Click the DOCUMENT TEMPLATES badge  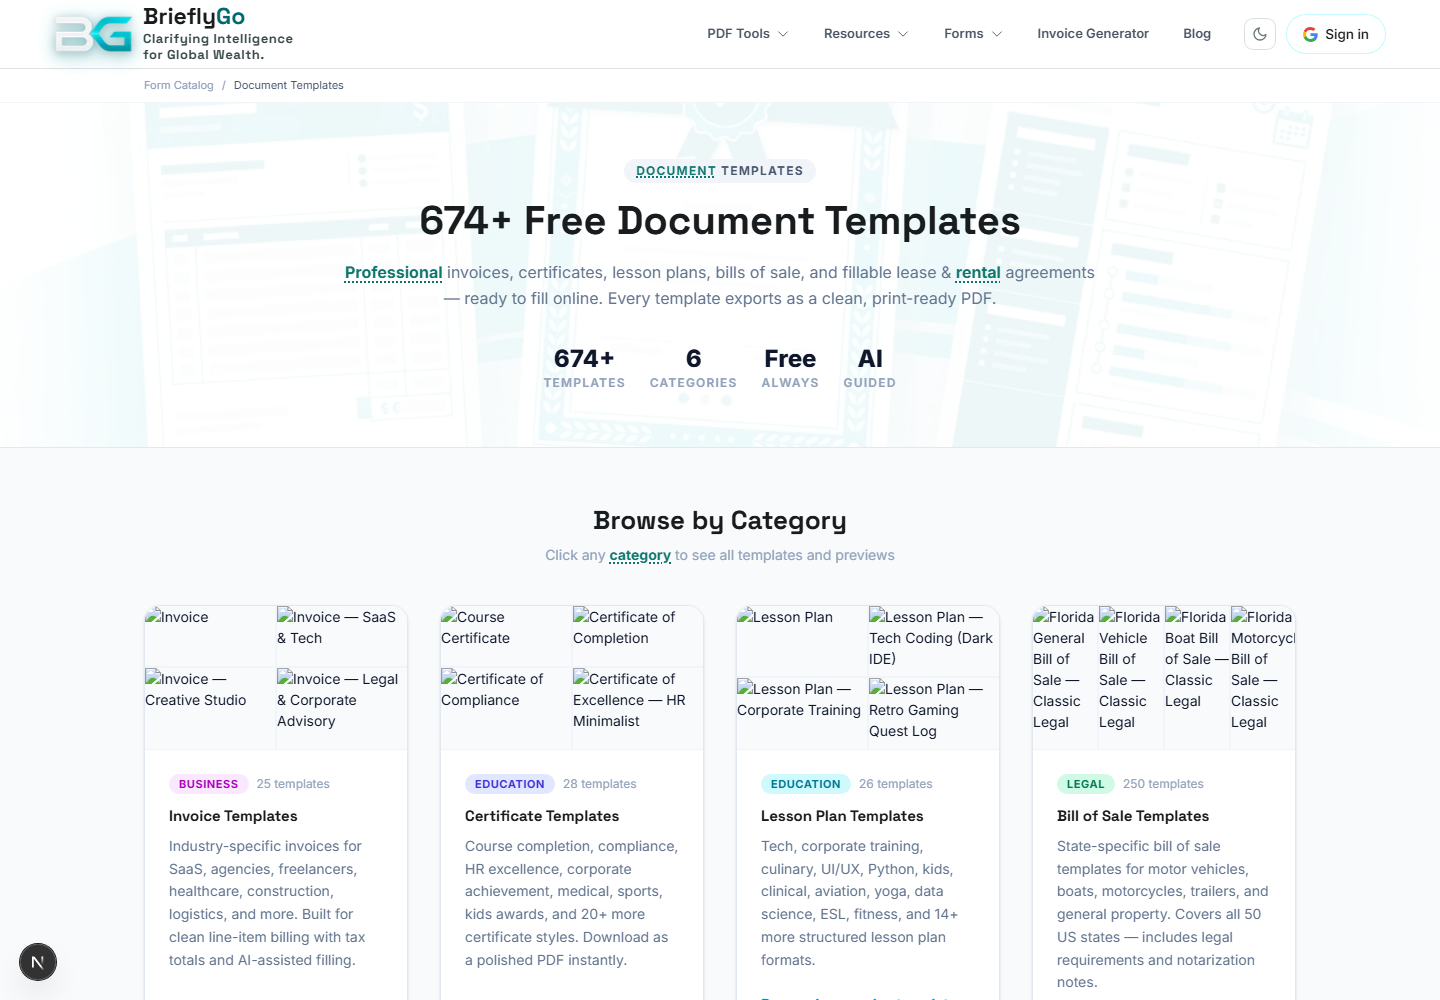click(720, 171)
